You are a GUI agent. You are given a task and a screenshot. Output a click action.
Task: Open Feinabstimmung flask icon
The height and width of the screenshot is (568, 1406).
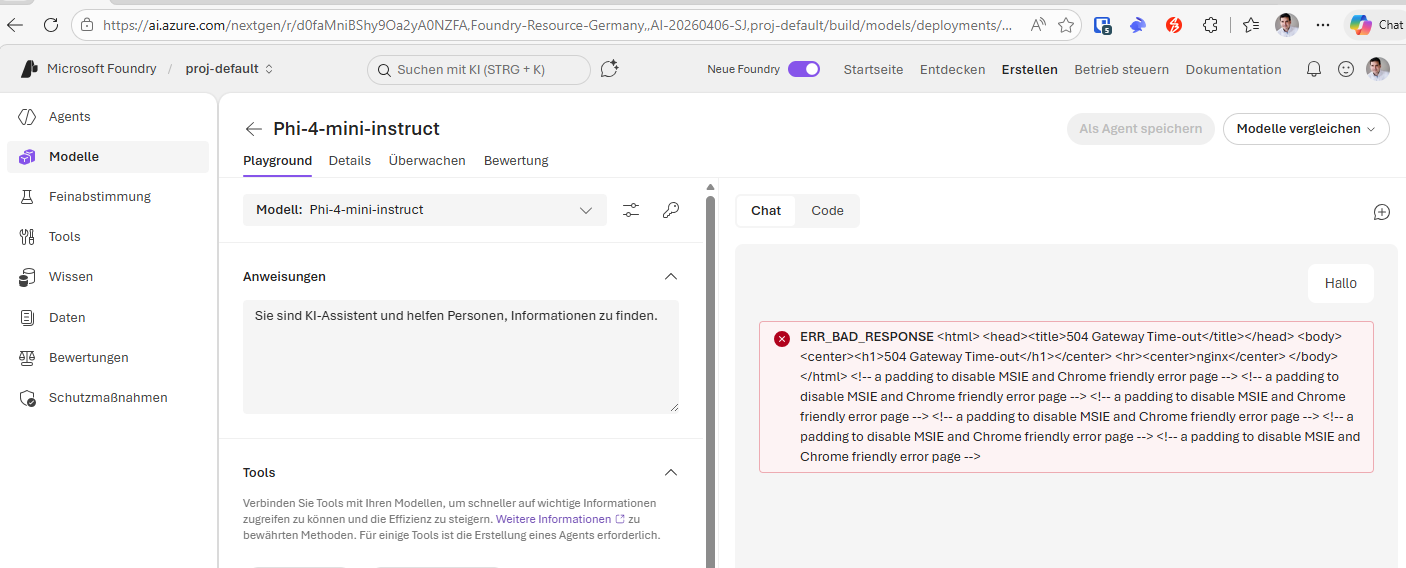27,197
